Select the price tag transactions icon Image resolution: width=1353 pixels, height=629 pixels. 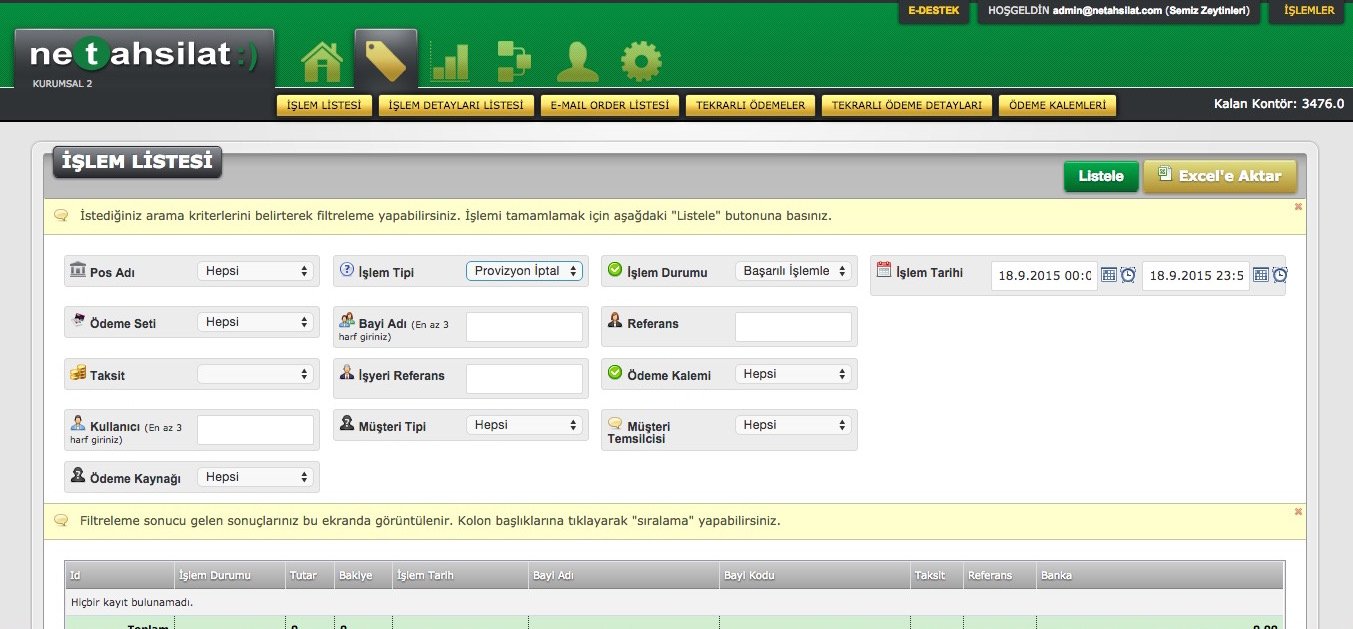(386, 61)
